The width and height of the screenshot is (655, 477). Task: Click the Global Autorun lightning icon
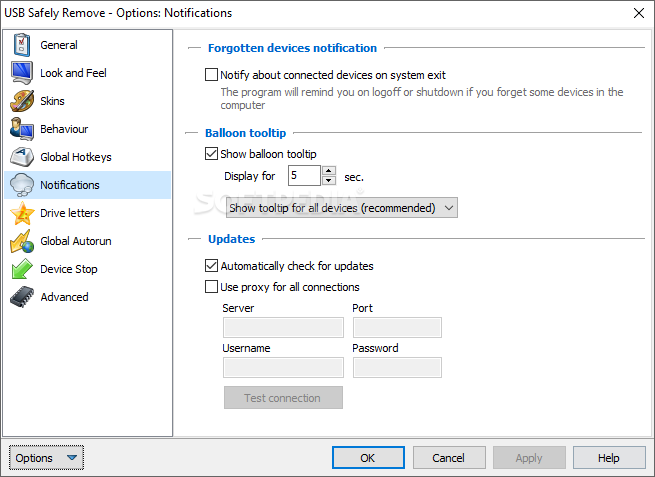22,241
